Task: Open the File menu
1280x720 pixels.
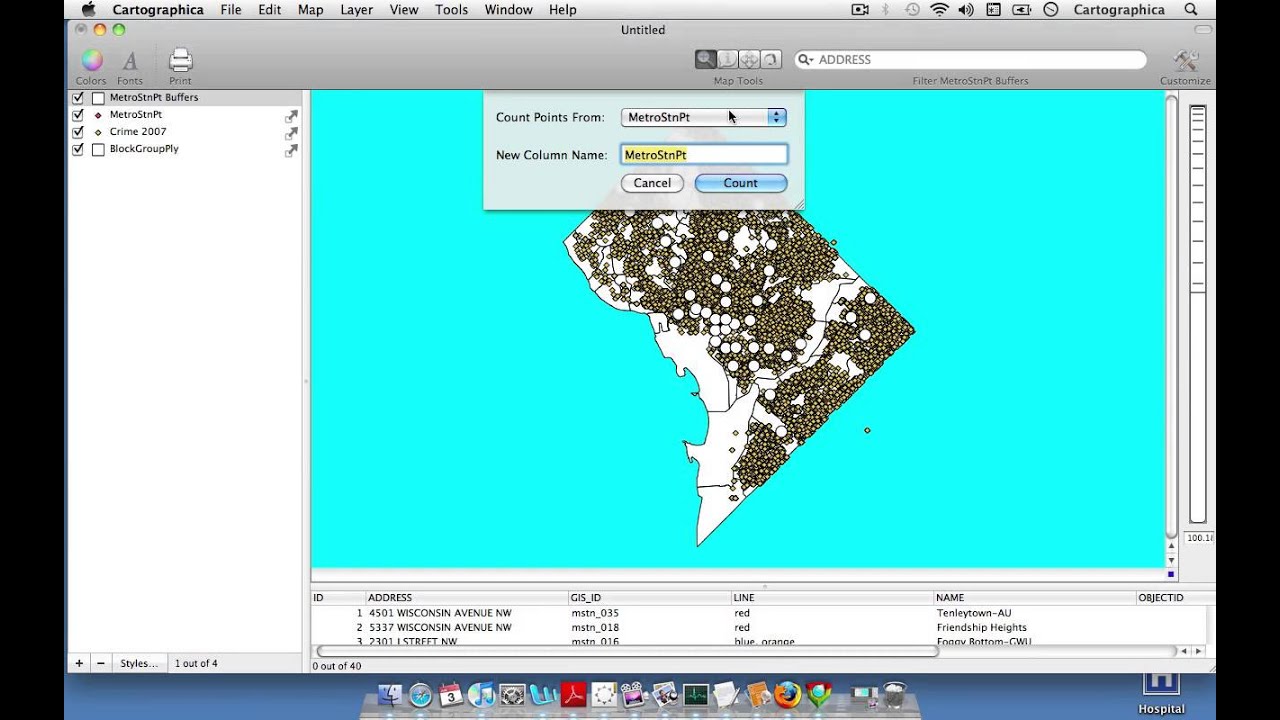Action: [231, 9]
